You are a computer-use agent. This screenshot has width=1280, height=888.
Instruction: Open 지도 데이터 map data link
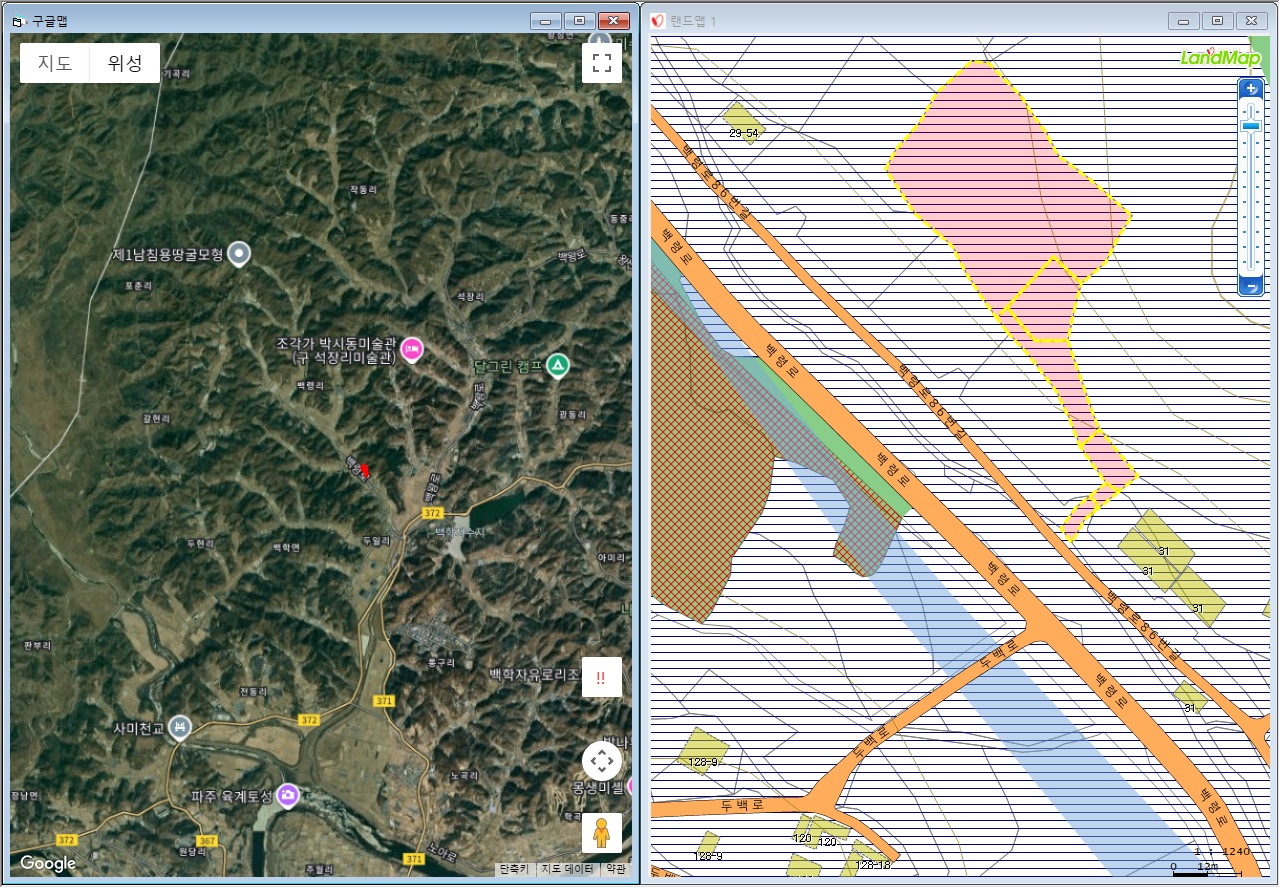[x=567, y=869]
